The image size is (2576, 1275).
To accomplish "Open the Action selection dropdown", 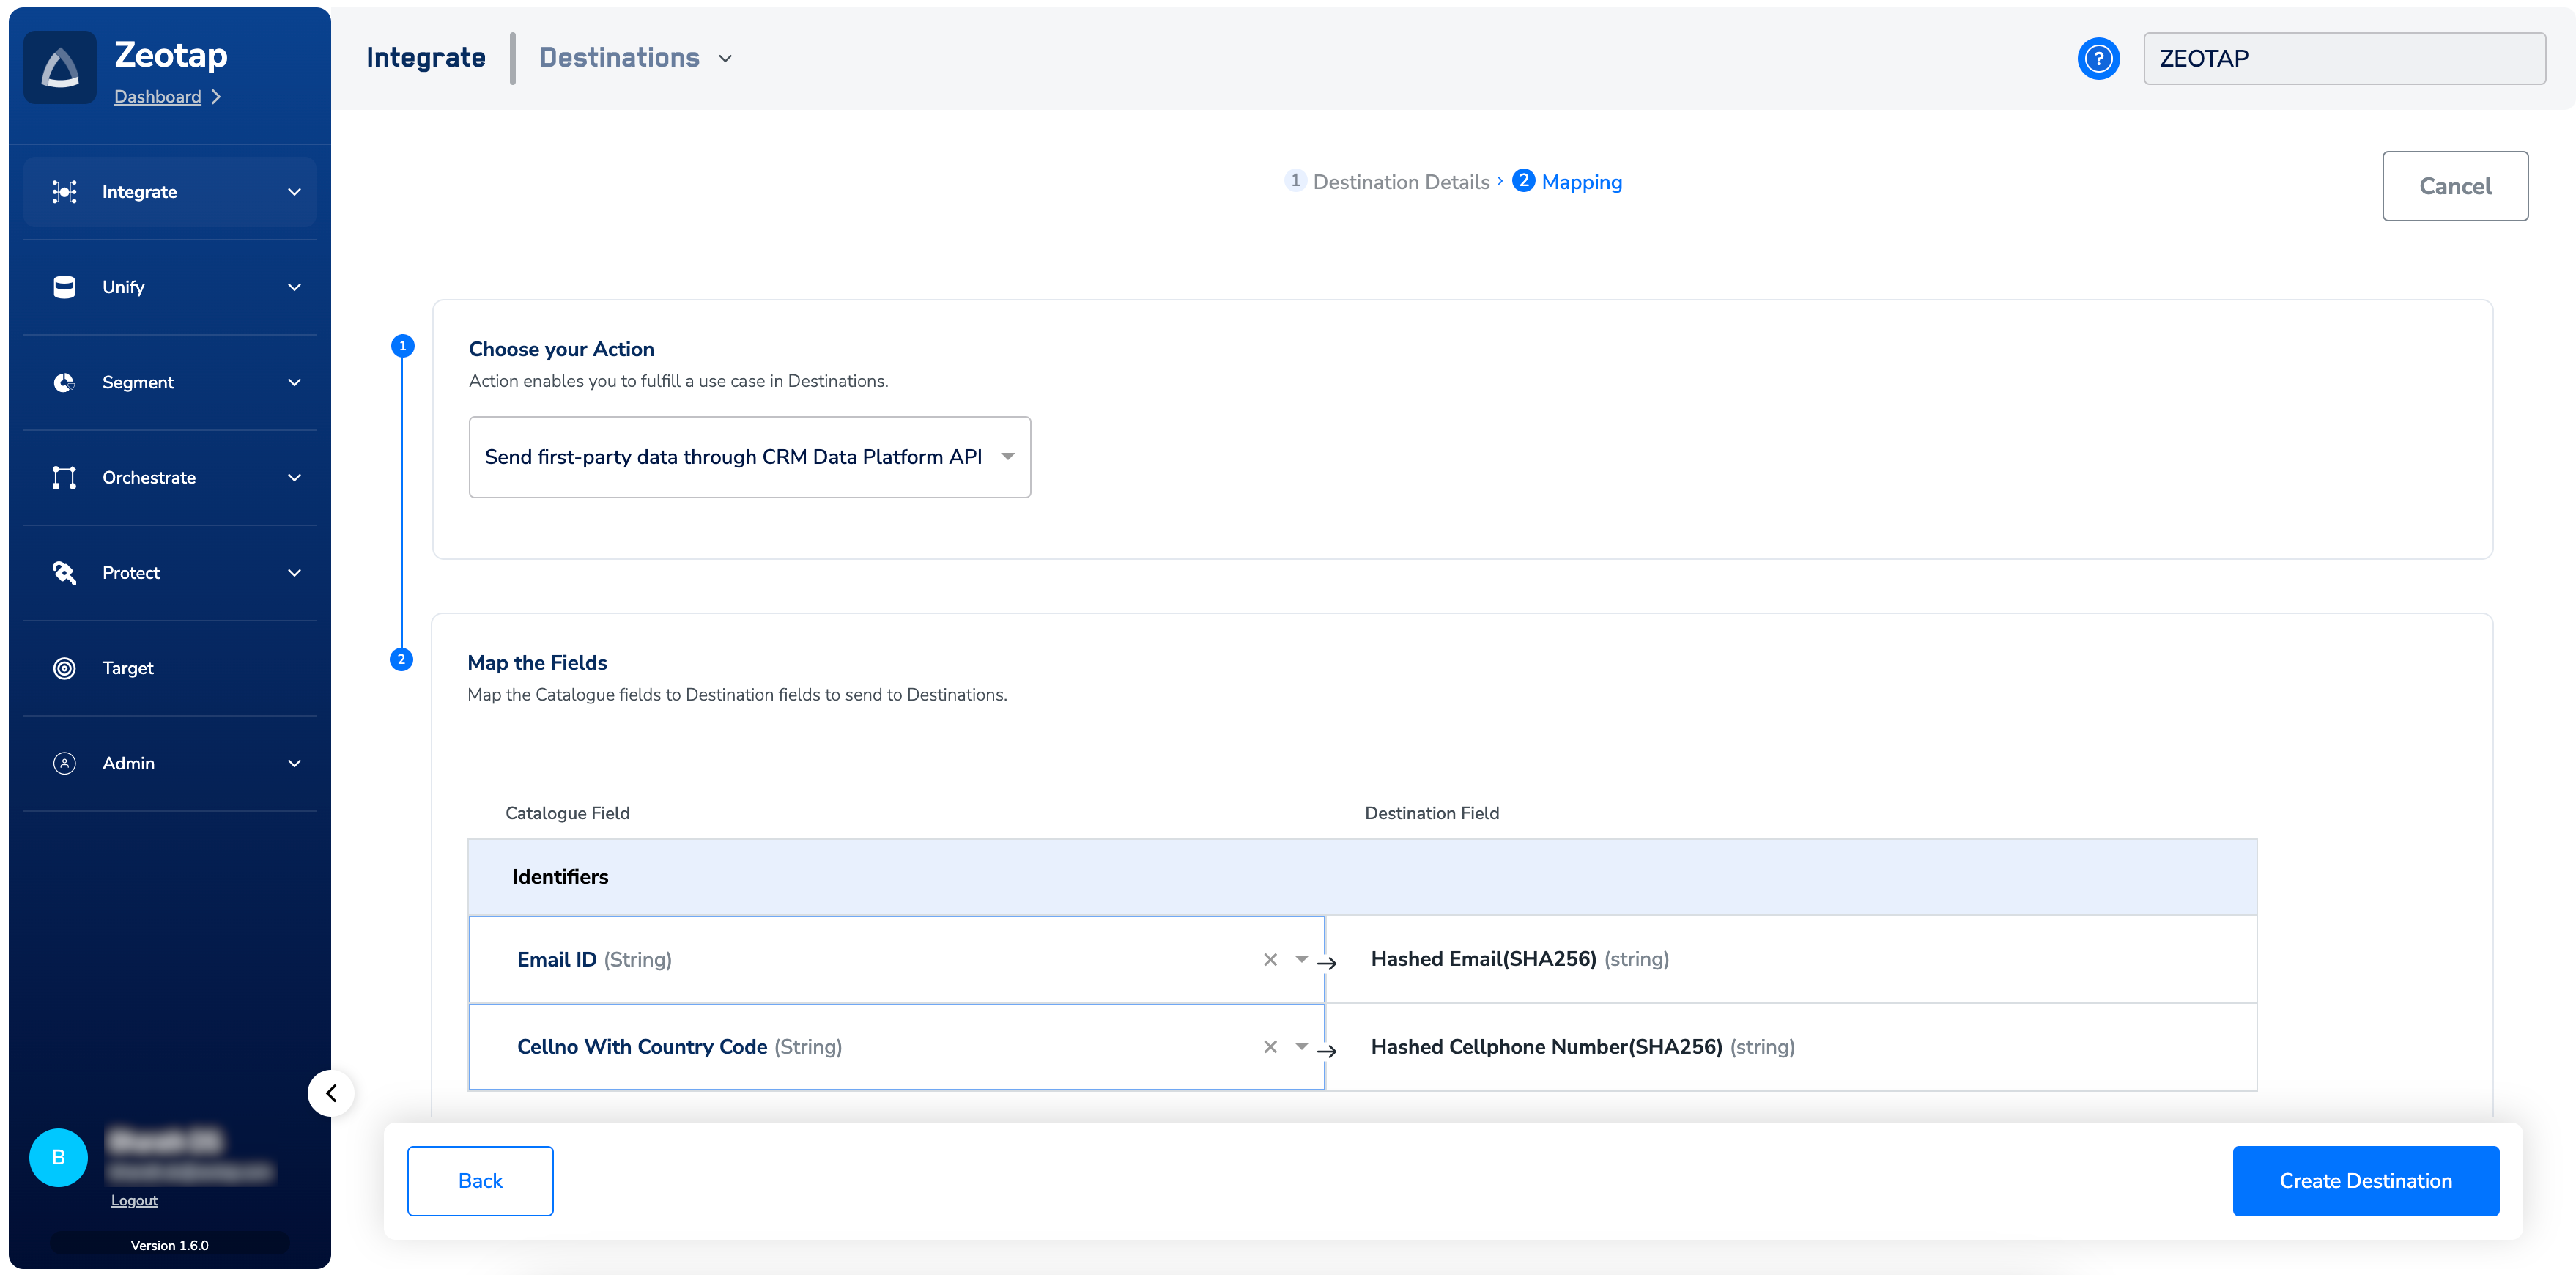I will [x=1007, y=456].
